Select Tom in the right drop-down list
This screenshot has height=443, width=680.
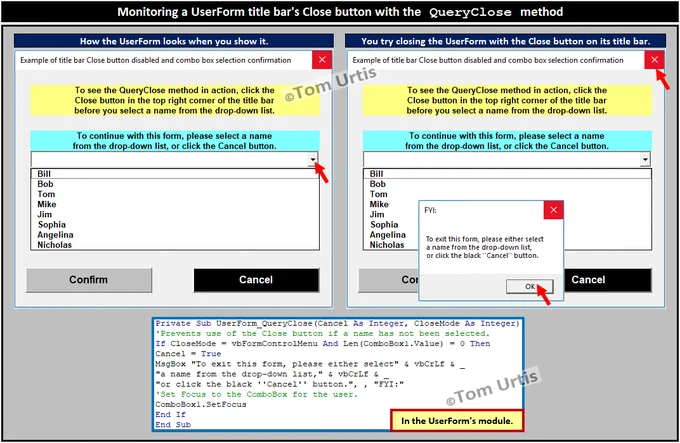[x=507, y=194]
